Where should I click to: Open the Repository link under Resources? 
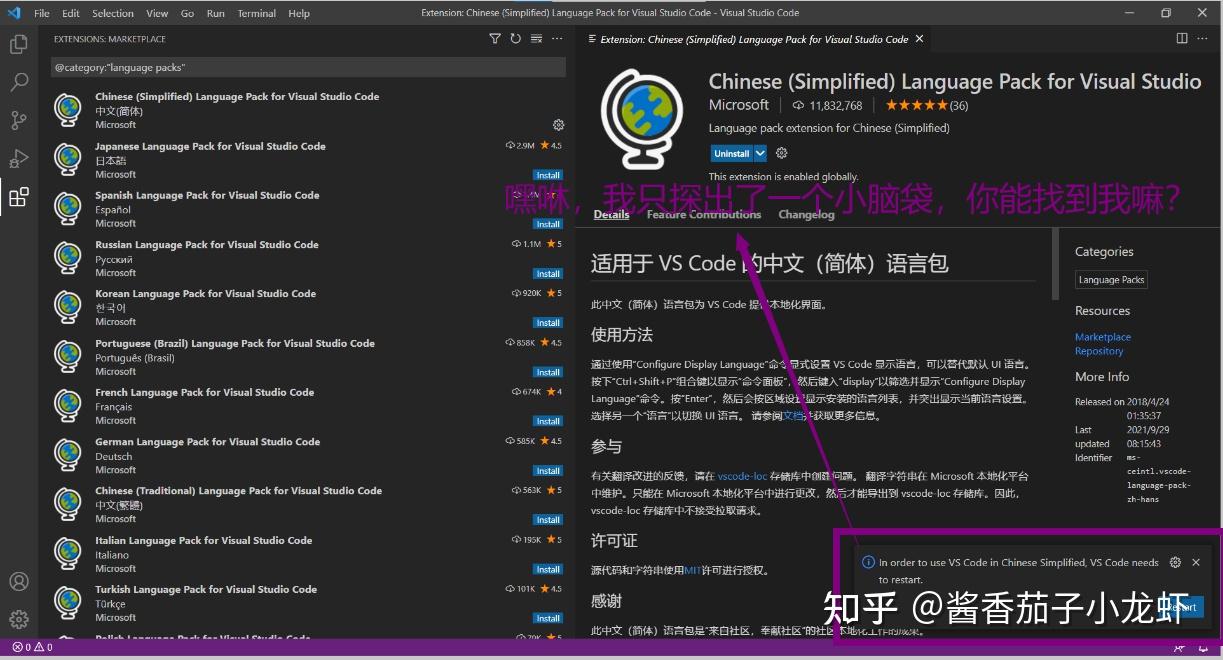pyautogui.click(x=1099, y=351)
